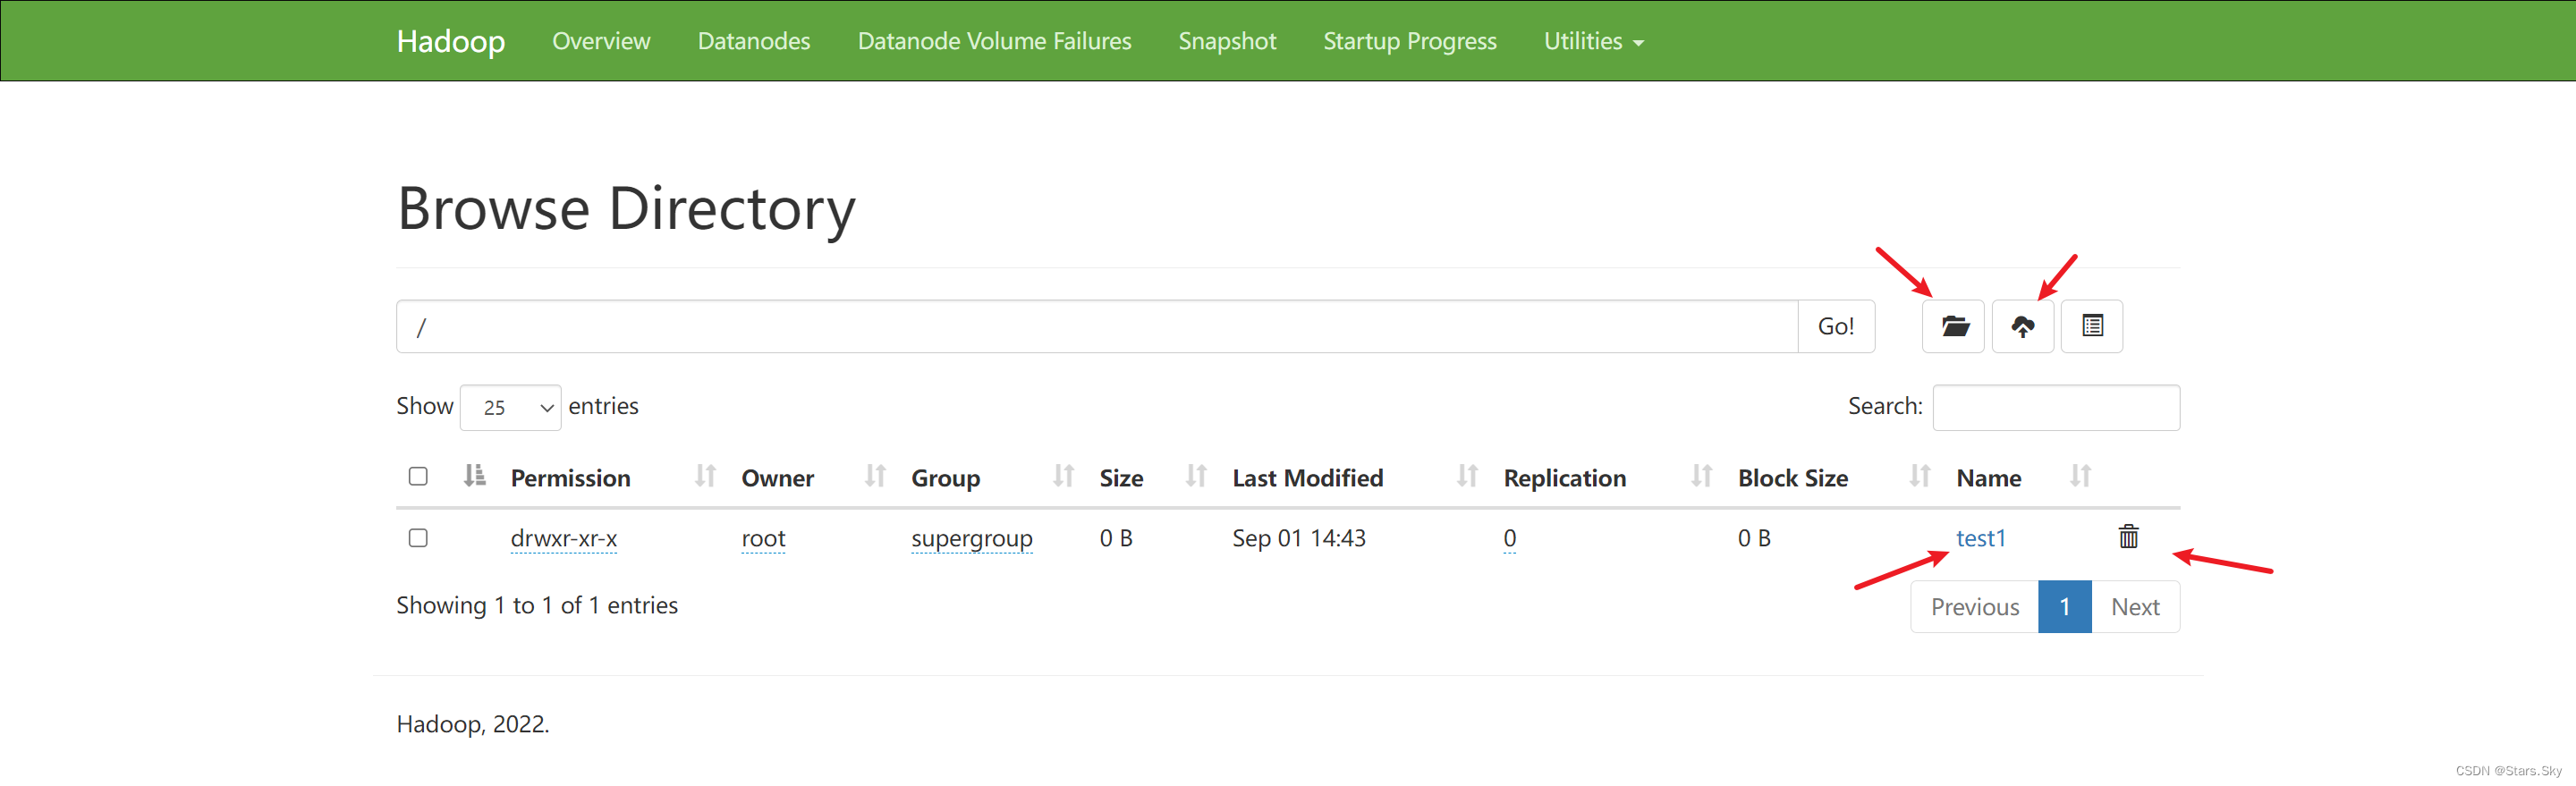Sort by Group column arrows icon

(1063, 476)
